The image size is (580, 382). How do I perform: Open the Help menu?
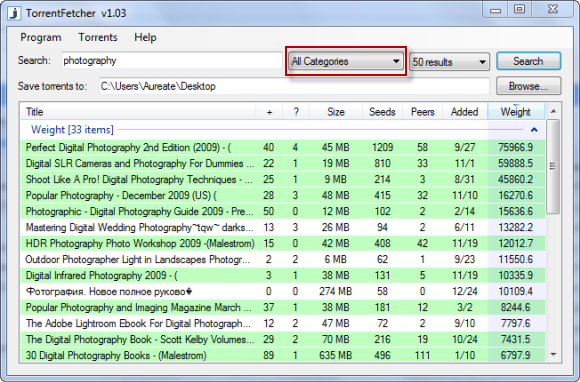tap(145, 37)
